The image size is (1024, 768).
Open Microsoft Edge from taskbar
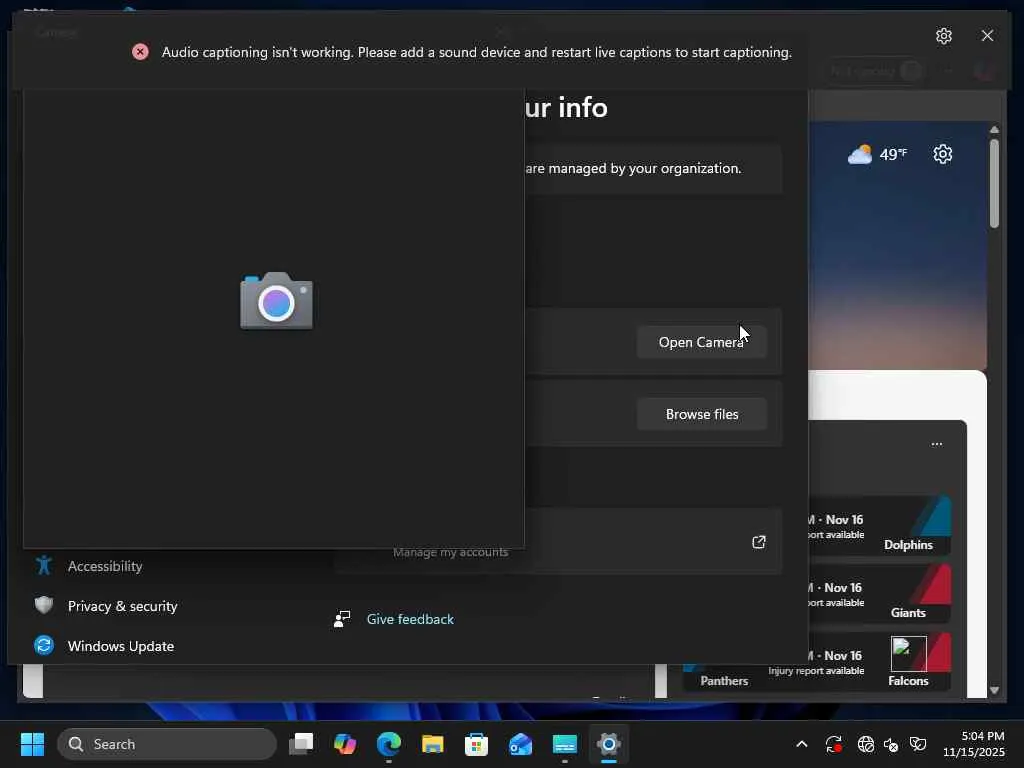[x=389, y=744]
